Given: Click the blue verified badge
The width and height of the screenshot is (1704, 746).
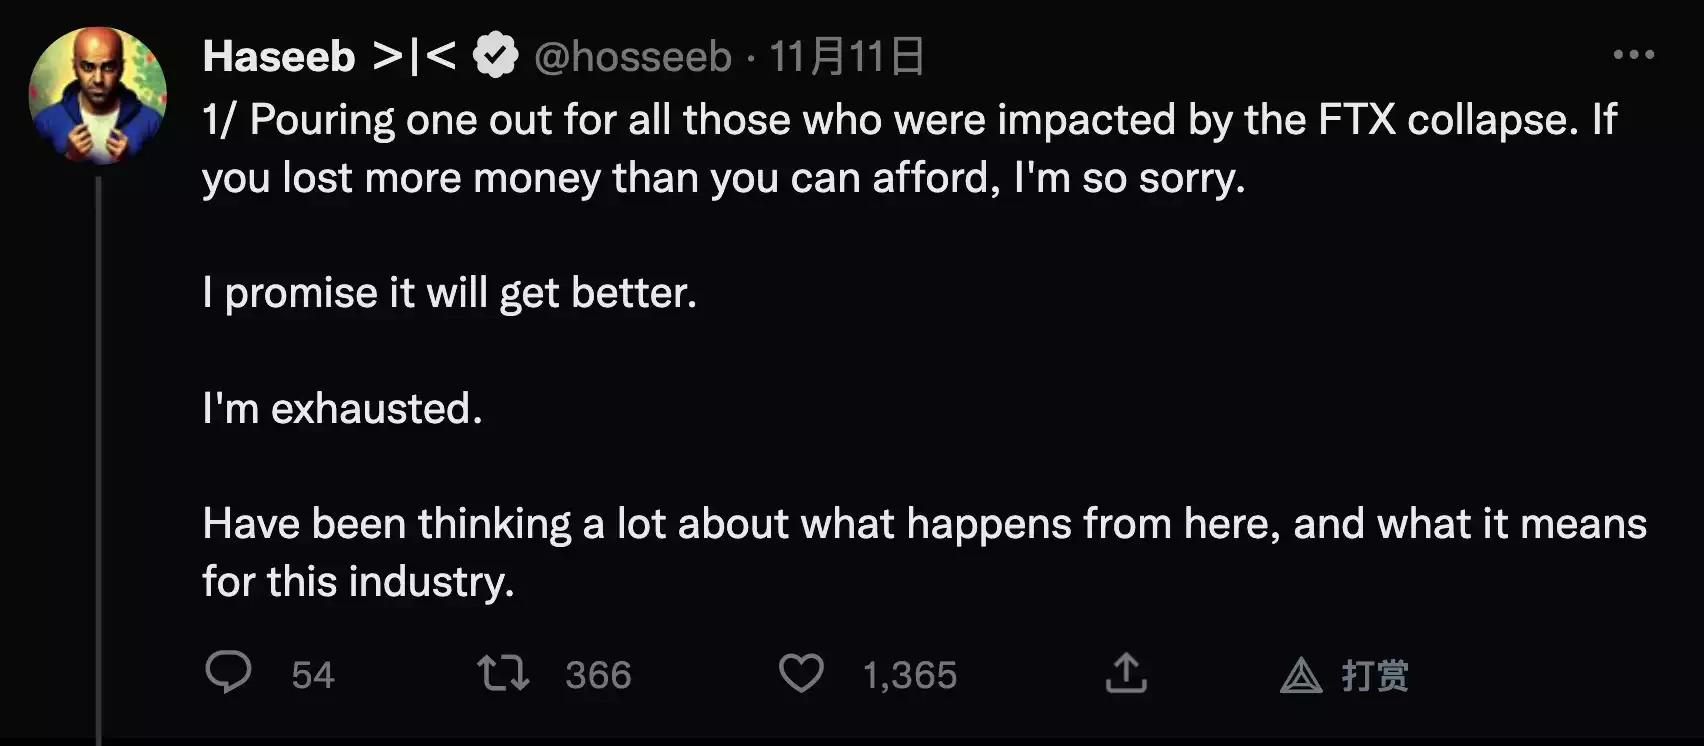Looking at the screenshot, I should (x=496, y=56).
